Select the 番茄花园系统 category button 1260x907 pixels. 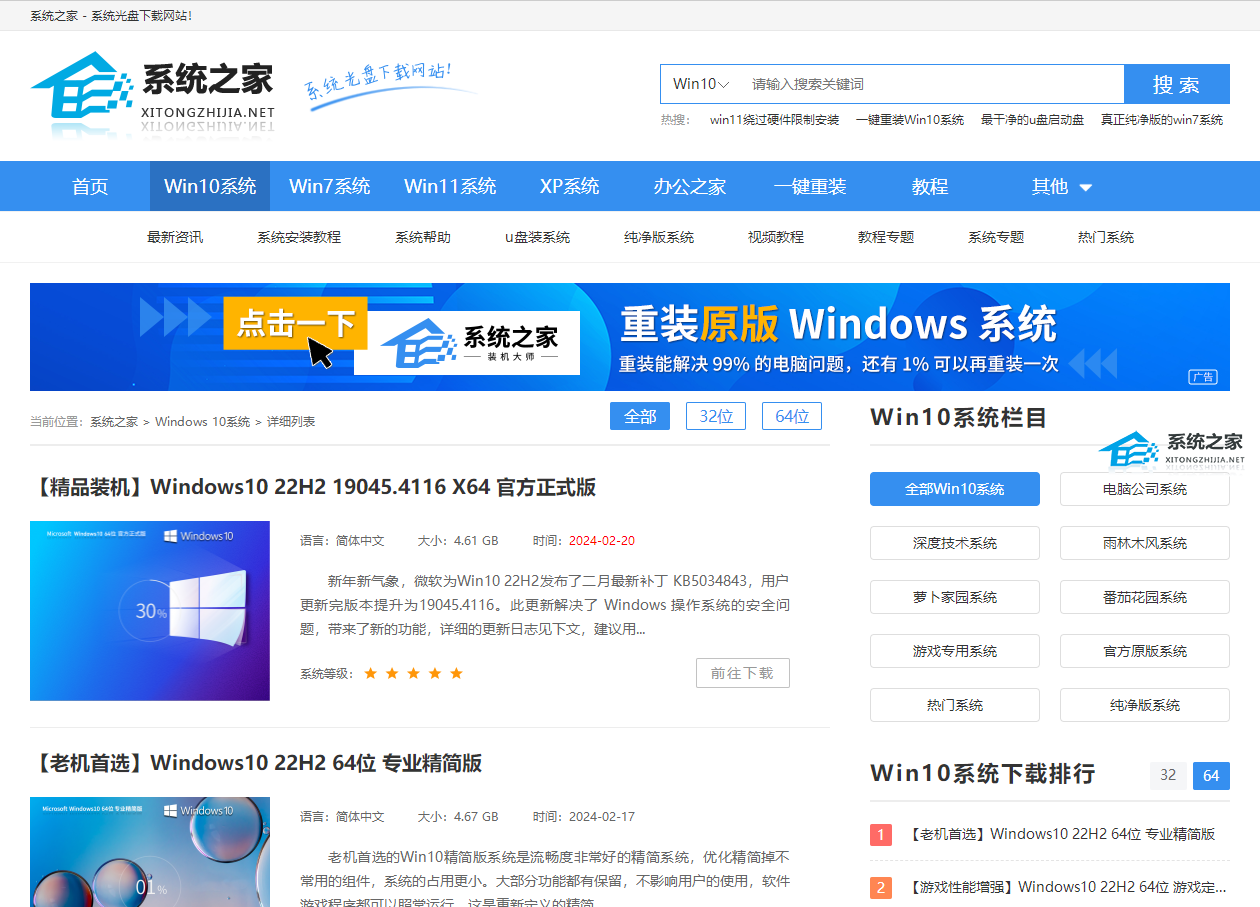tap(1145, 597)
